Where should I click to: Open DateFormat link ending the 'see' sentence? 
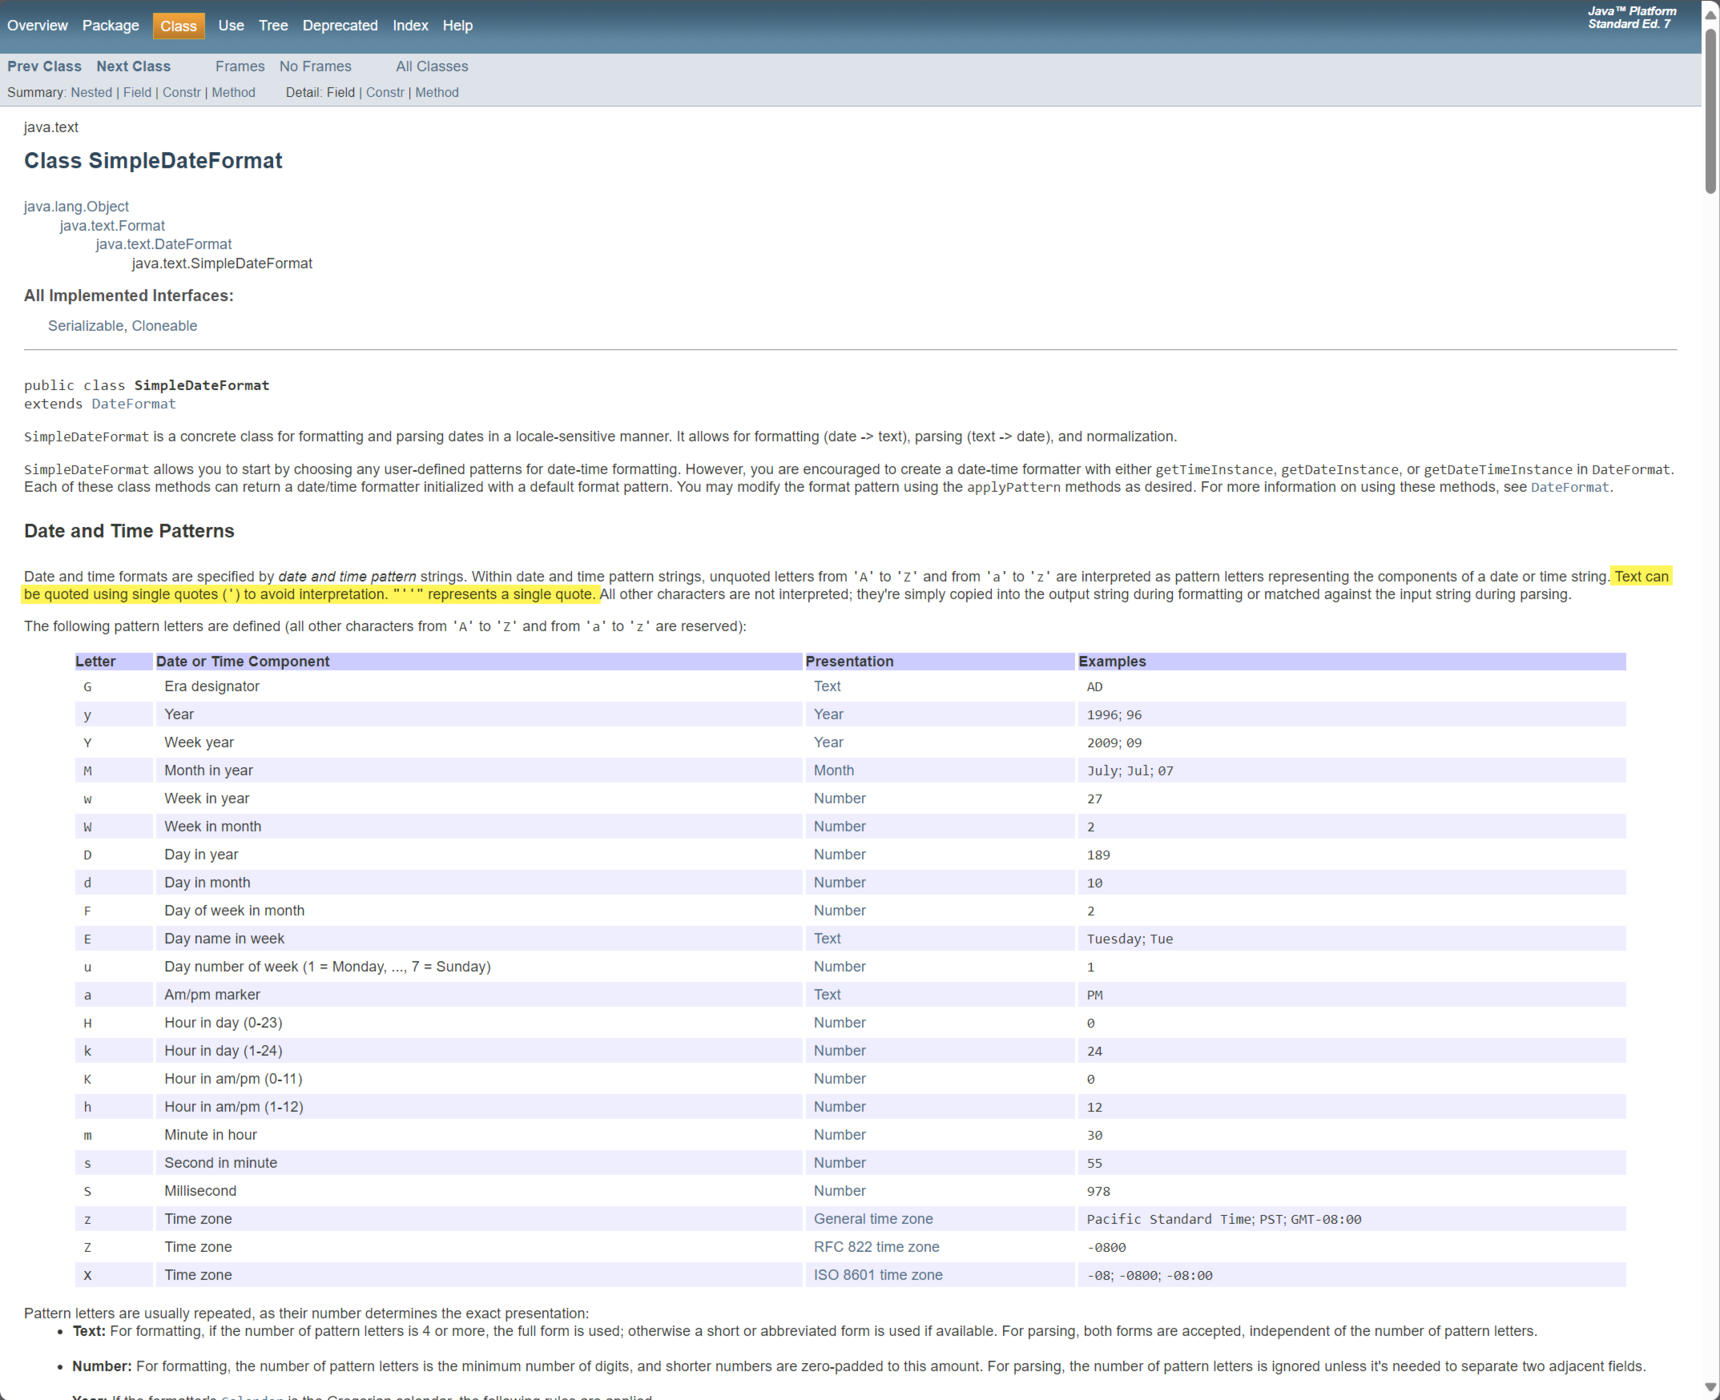click(x=1570, y=488)
